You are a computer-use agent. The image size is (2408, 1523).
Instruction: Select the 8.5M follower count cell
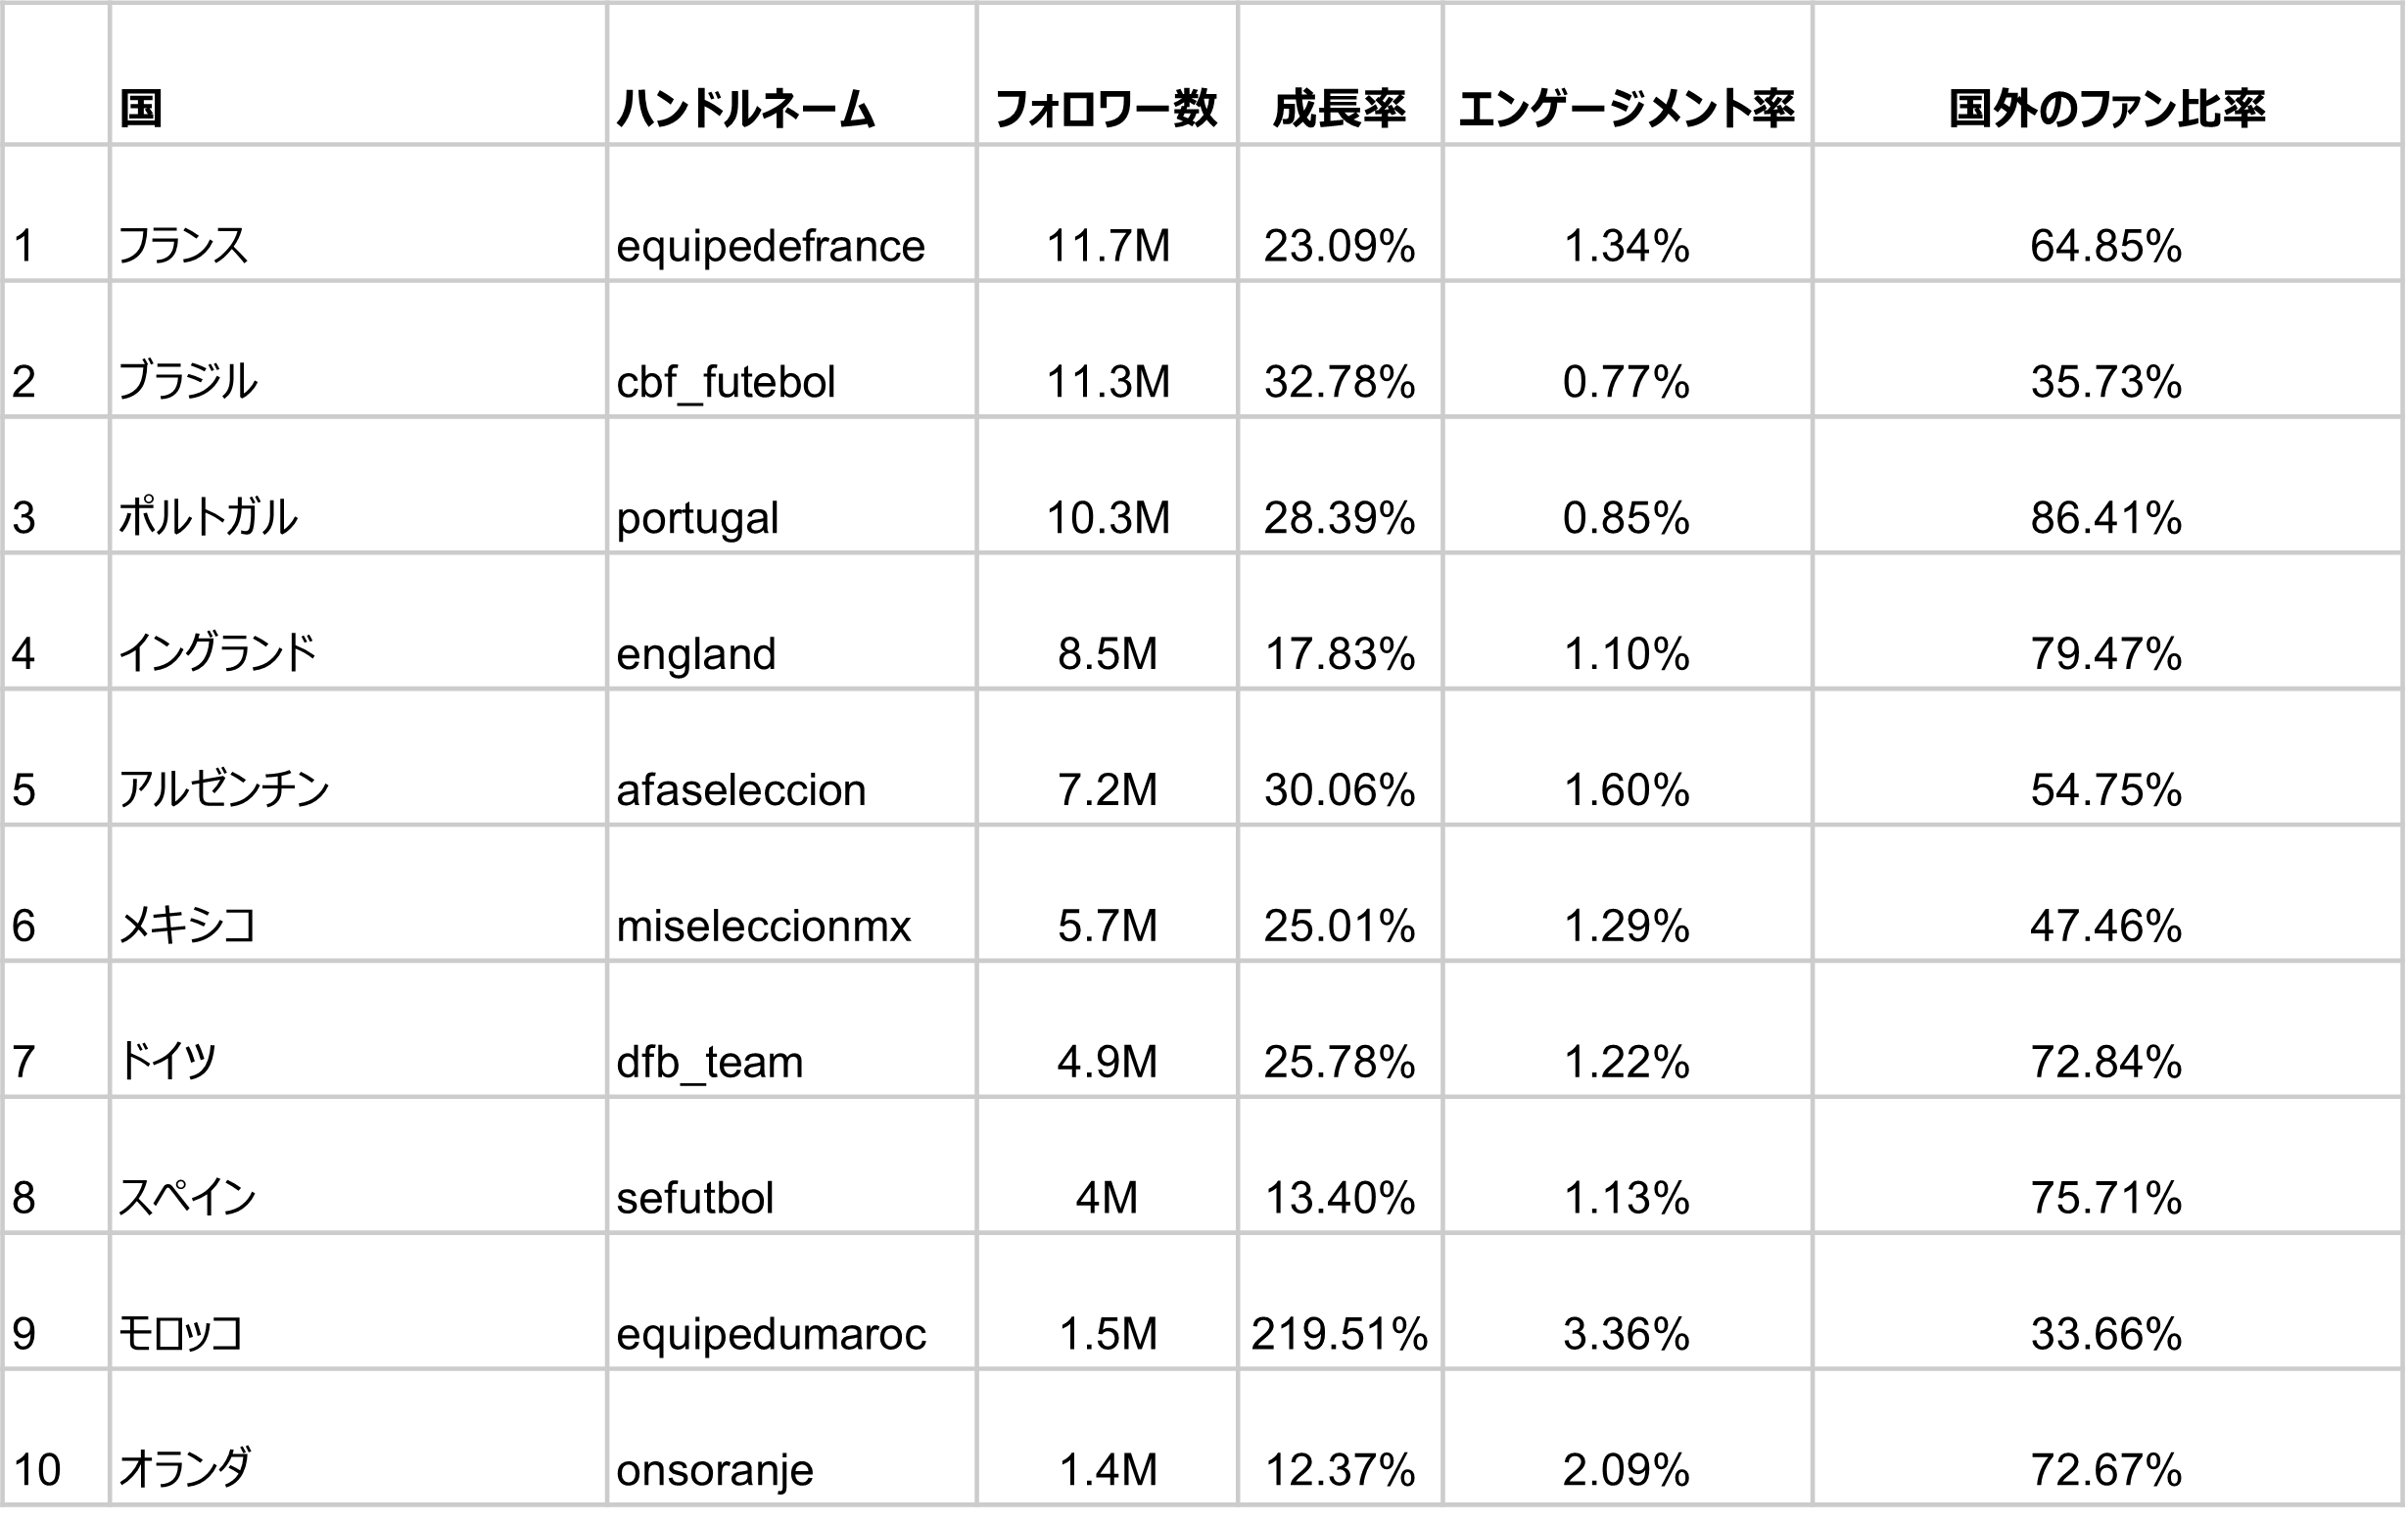point(1107,621)
